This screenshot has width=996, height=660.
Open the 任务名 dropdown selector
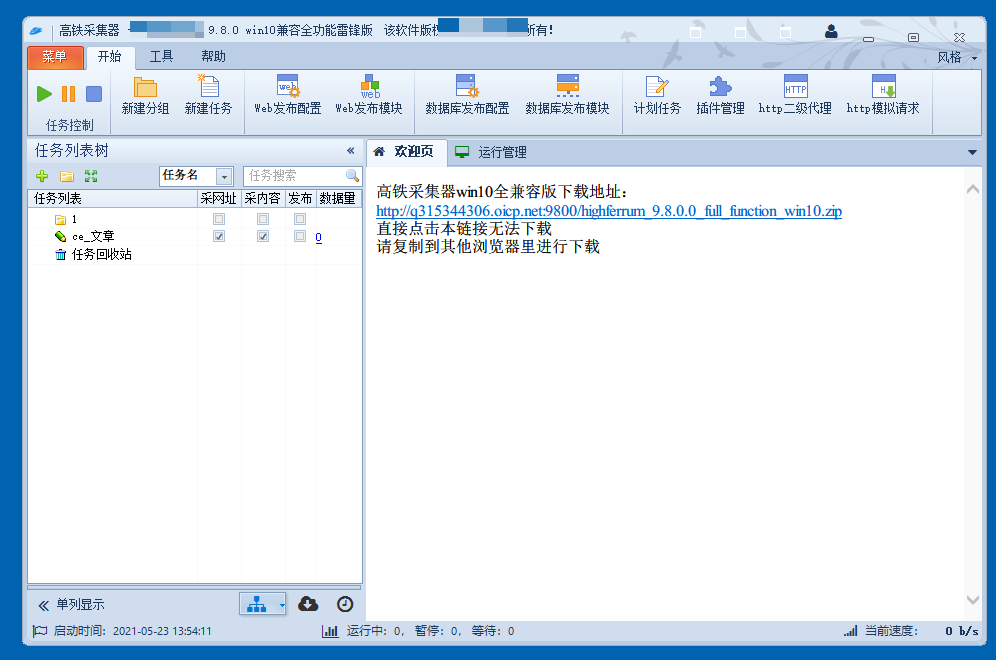pos(226,176)
